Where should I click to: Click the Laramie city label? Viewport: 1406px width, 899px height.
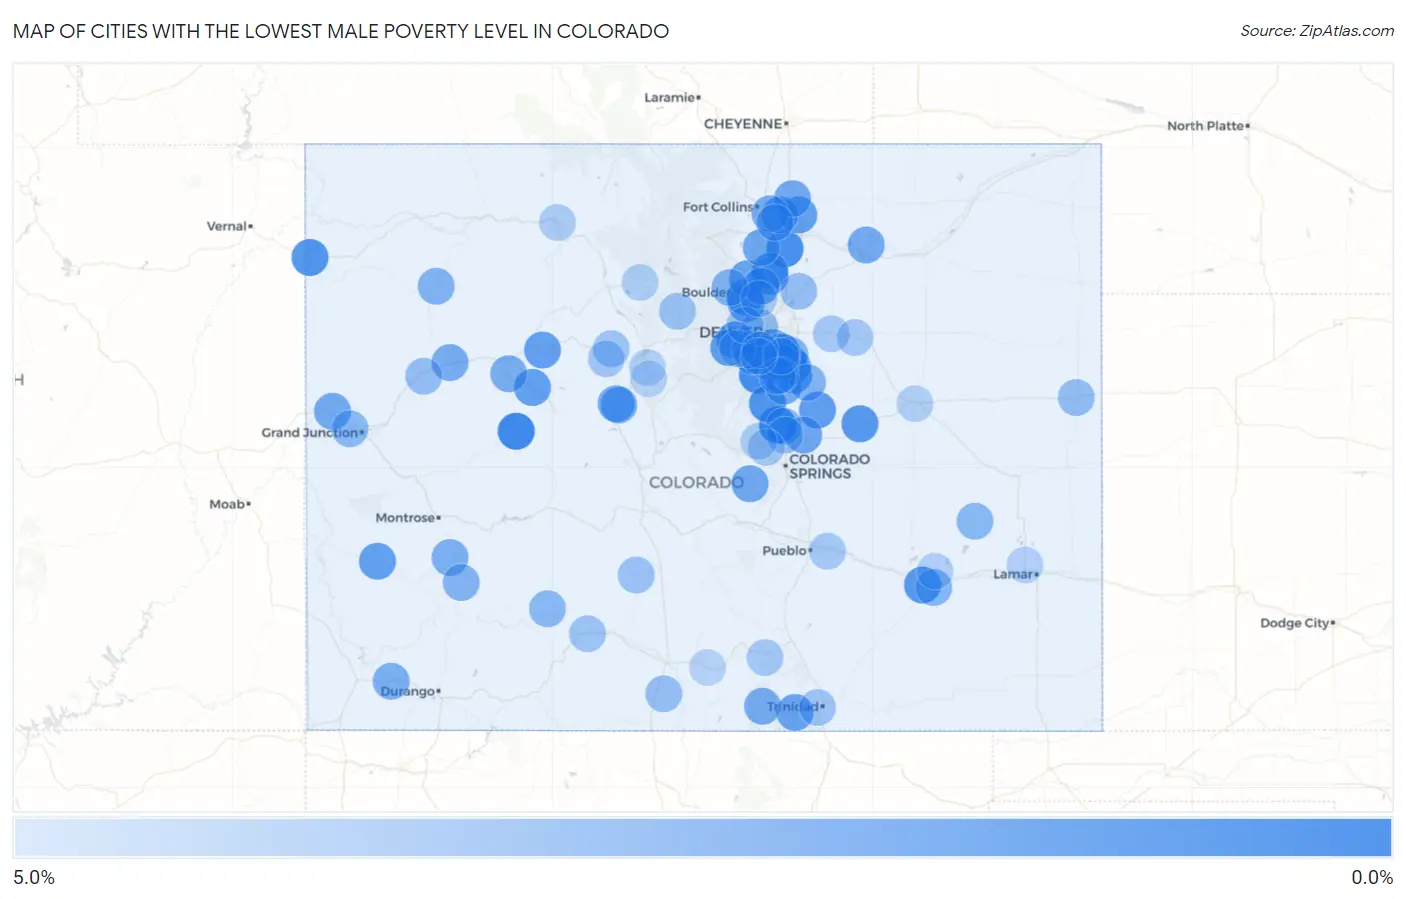(x=669, y=97)
